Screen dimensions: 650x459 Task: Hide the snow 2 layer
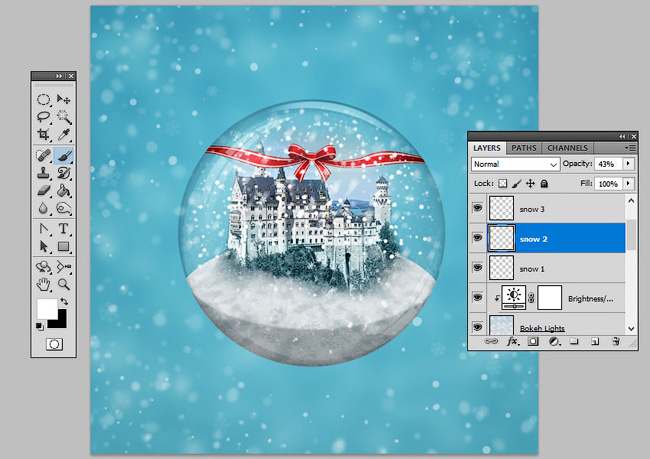[478, 238]
